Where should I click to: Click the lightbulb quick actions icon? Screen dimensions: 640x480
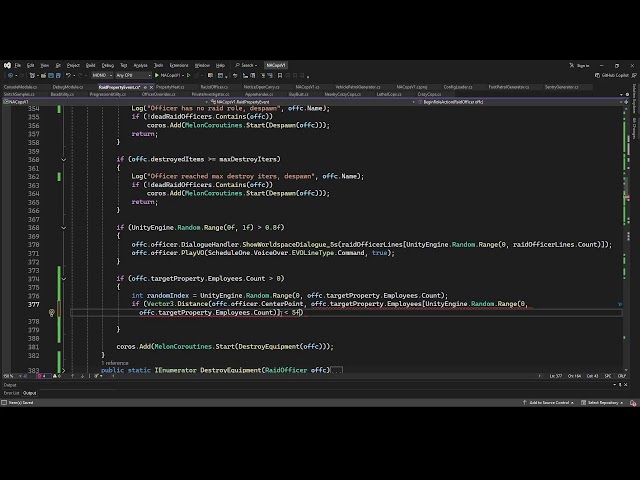click(51, 313)
